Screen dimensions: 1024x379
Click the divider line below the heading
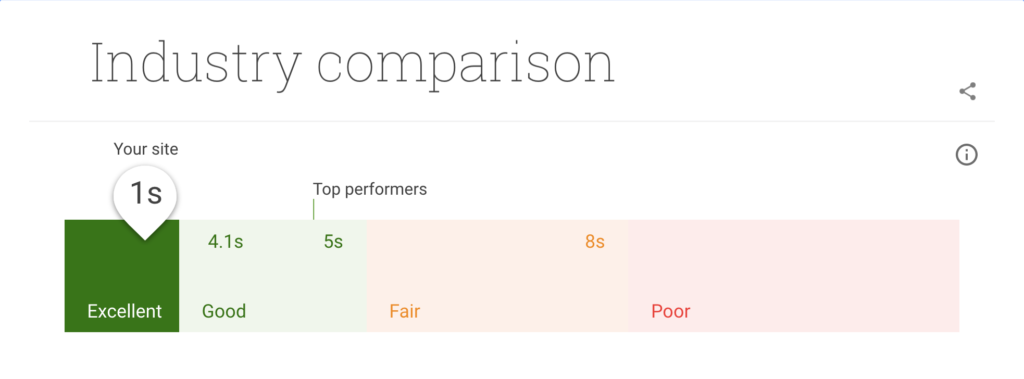[x=512, y=121]
